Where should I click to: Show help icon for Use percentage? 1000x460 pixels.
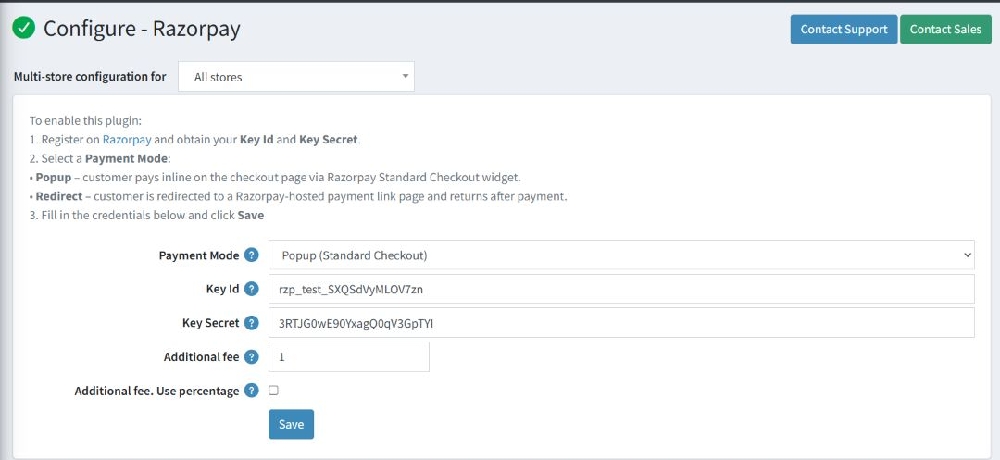(x=252, y=390)
